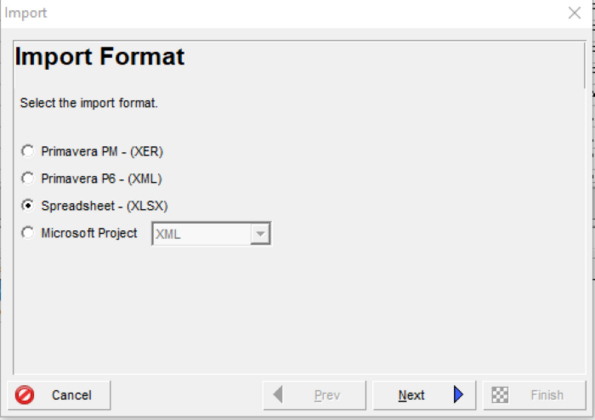The height and width of the screenshot is (420, 595).
Task: Open the XML format dropdown arrow
Action: 260,234
